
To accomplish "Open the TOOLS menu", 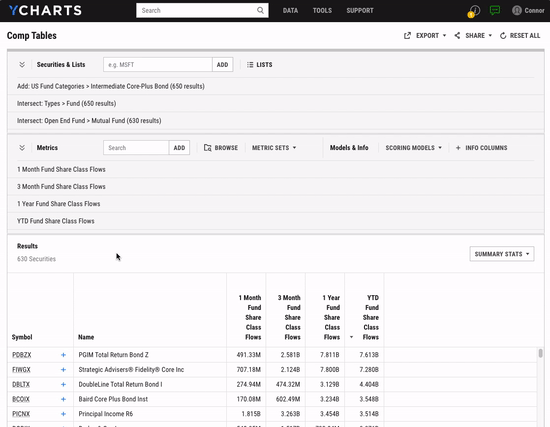I will pyautogui.click(x=322, y=11).
